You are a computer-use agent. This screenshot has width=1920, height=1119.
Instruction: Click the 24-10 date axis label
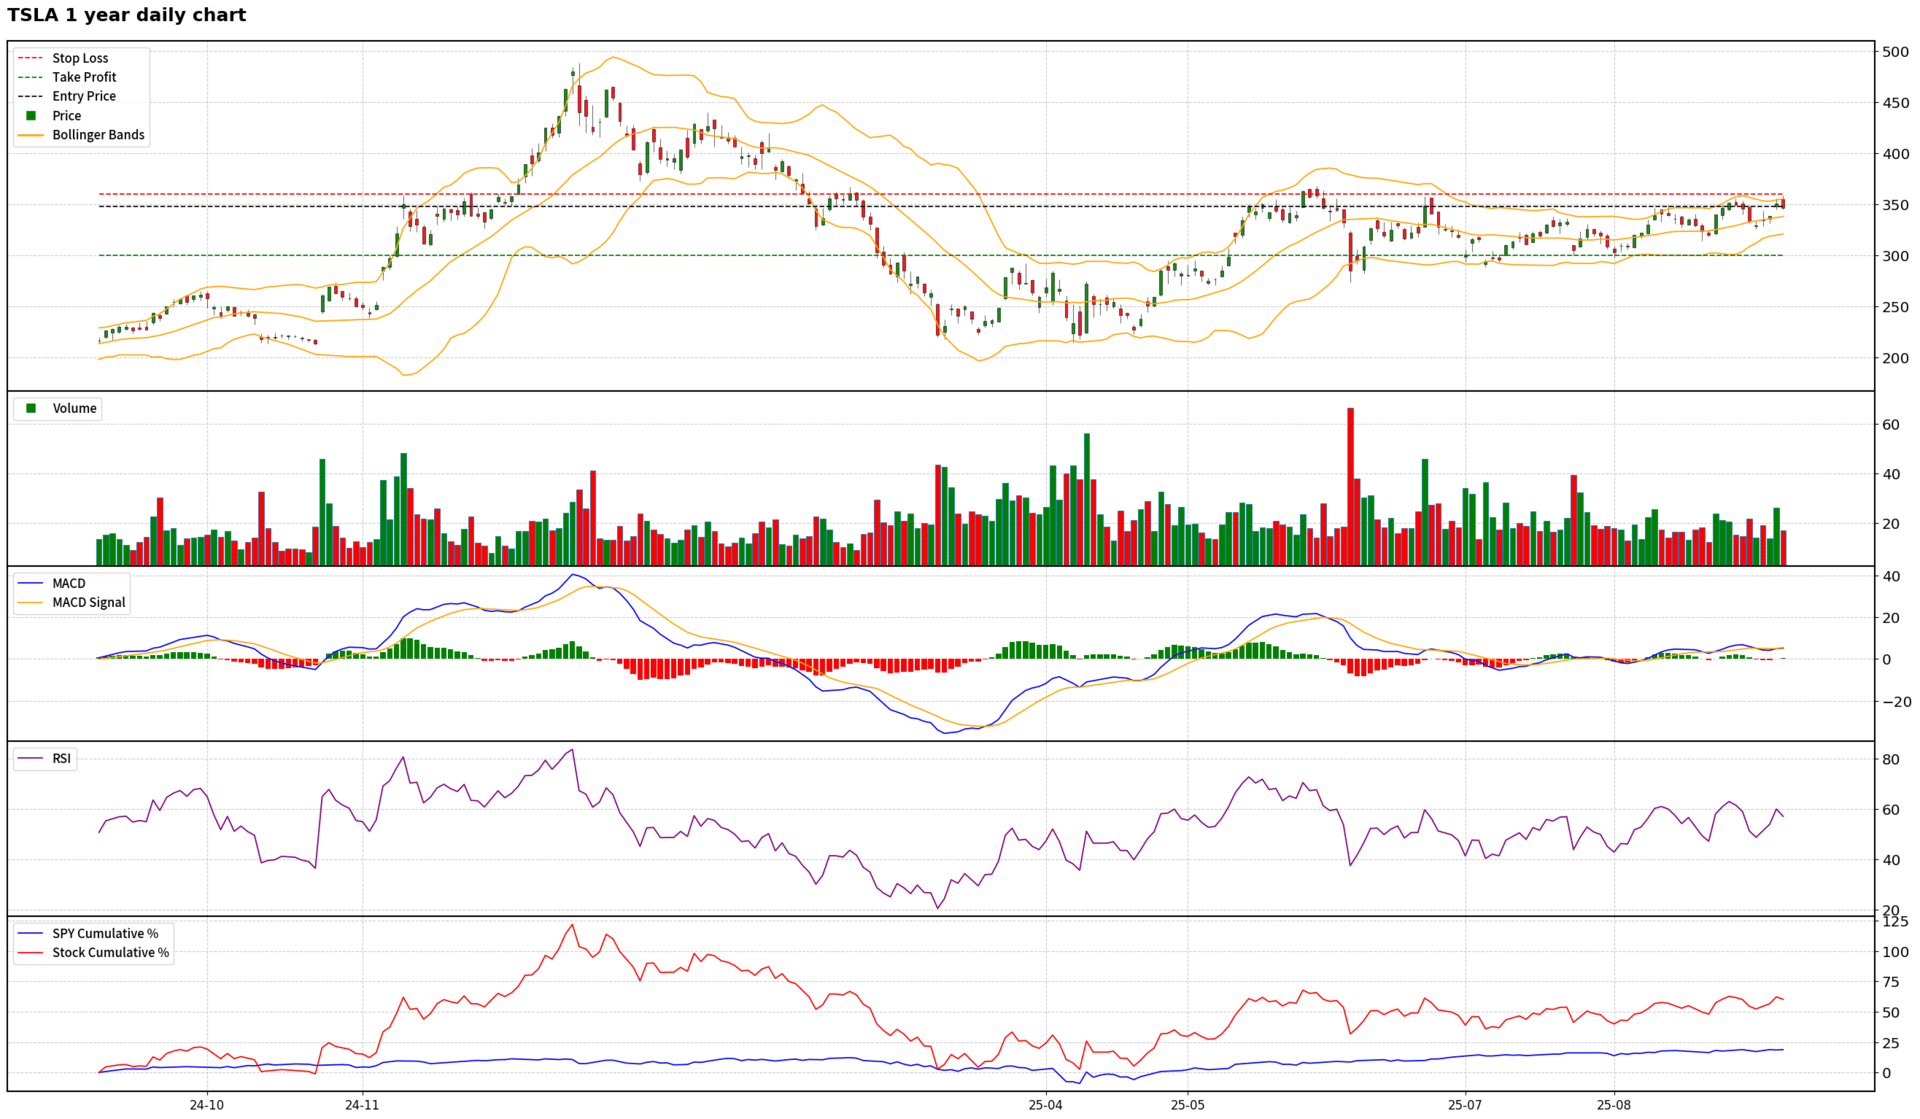[x=206, y=1105]
